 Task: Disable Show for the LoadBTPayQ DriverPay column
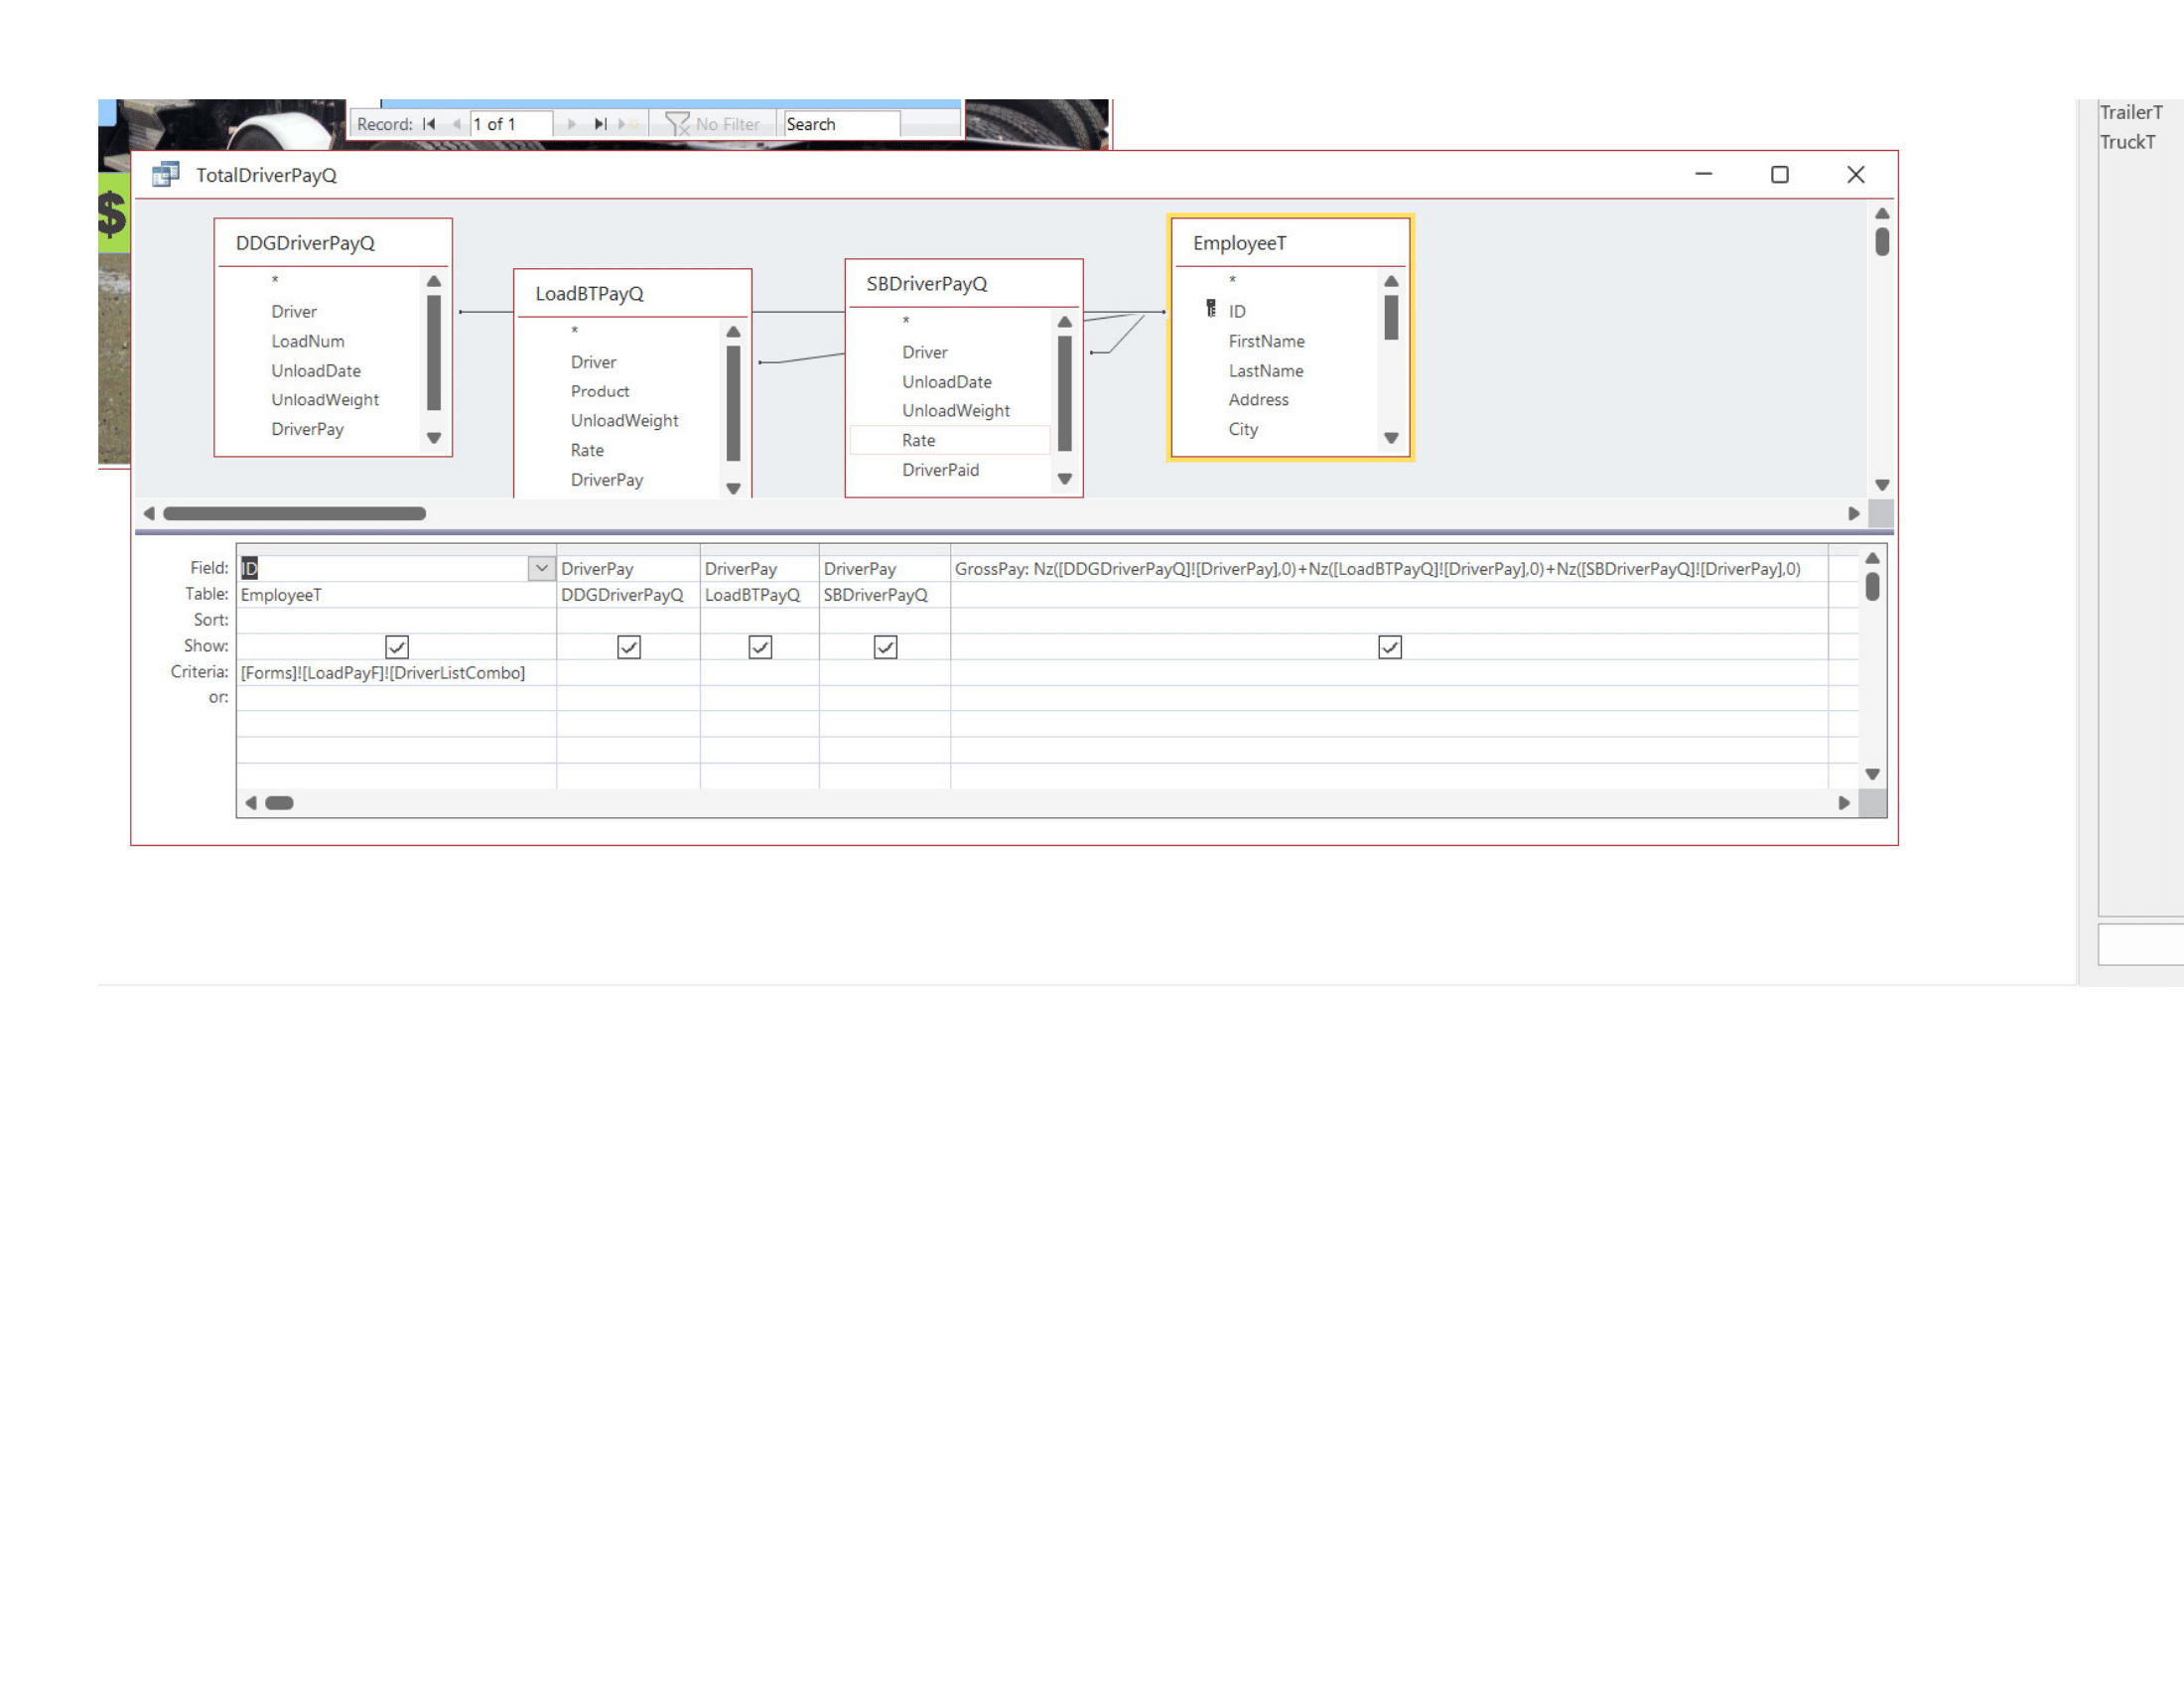point(760,647)
